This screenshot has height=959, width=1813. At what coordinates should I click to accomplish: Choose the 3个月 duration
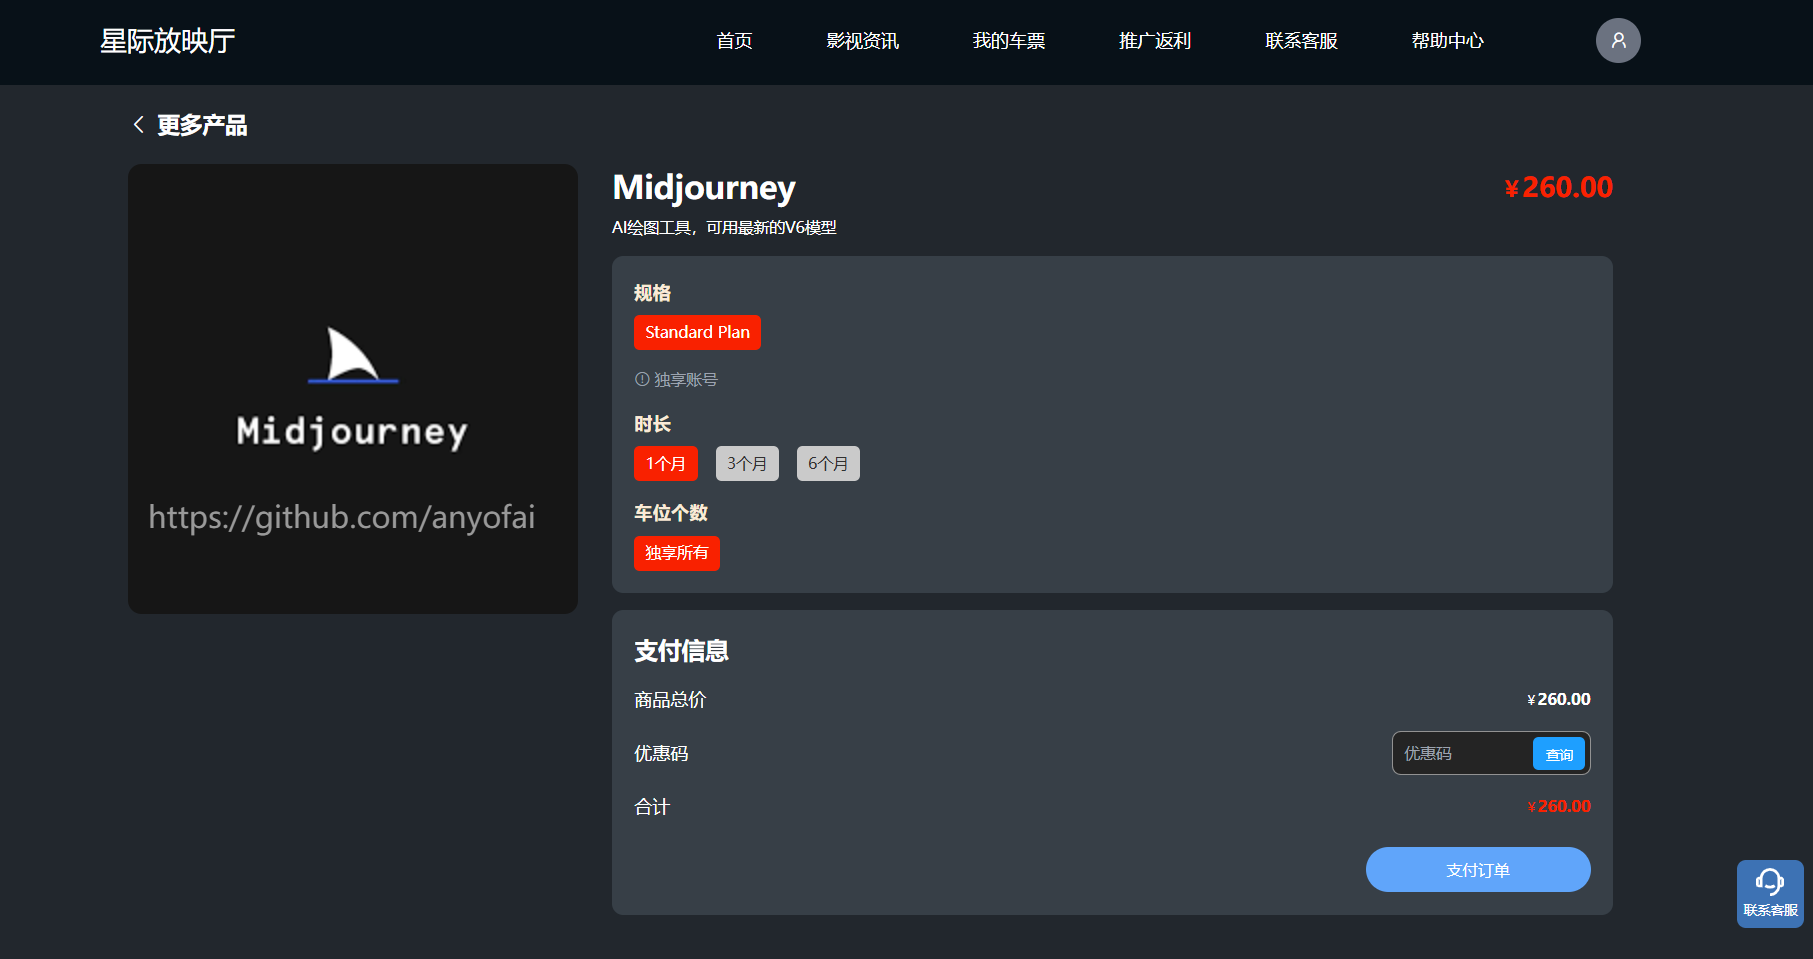747,464
